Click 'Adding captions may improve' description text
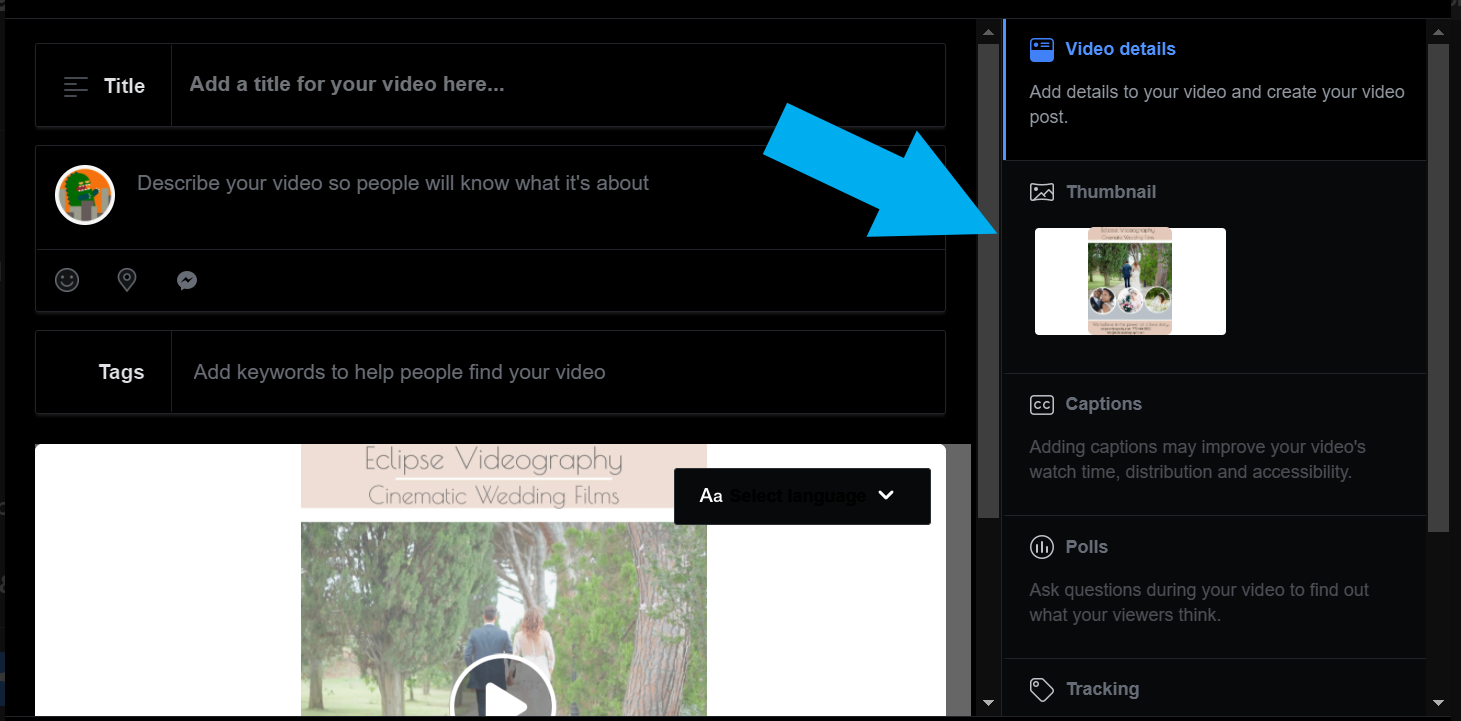Image resolution: width=1461 pixels, height=721 pixels. [x=1197, y=459]
